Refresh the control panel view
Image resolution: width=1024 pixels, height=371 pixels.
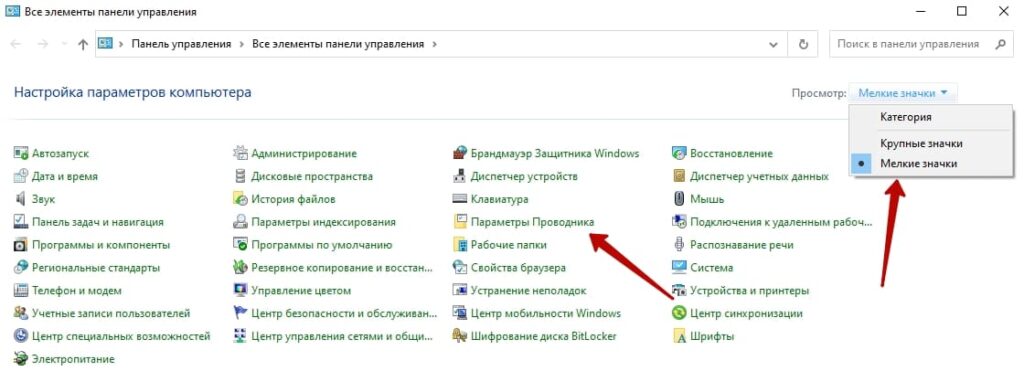(803, 44)
